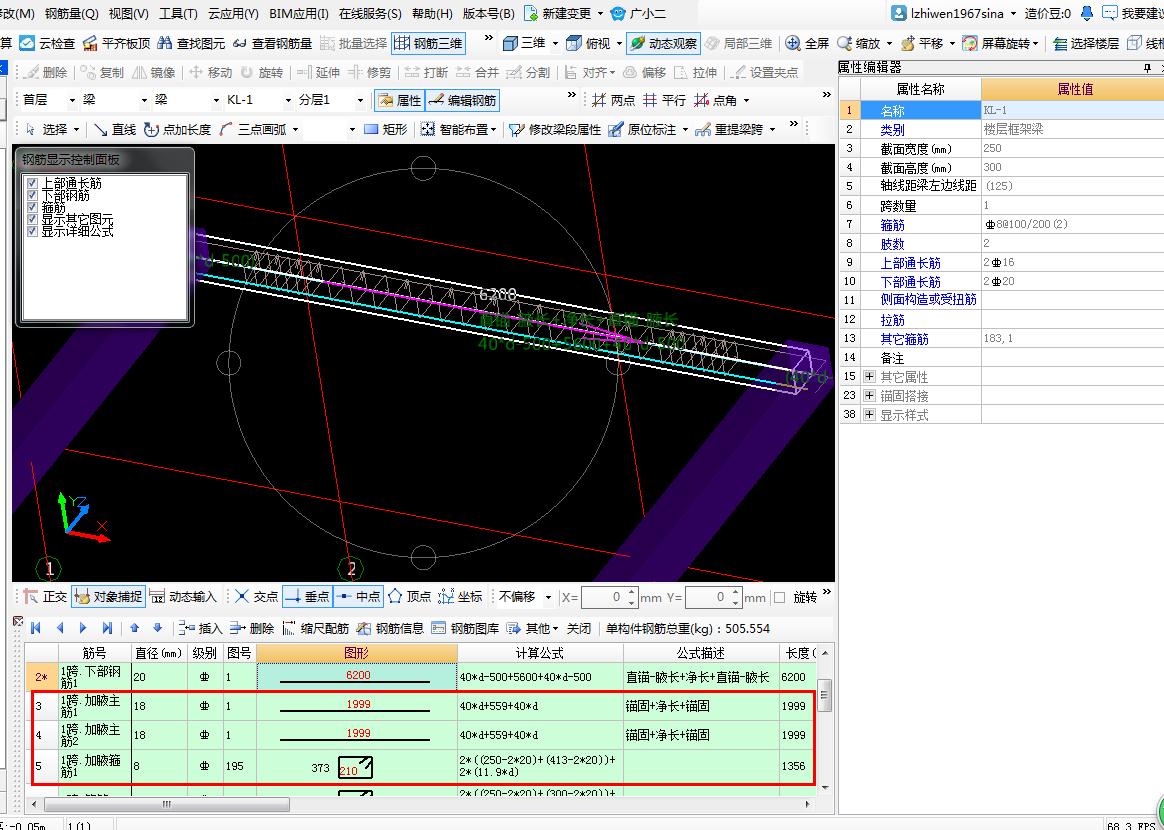
Task: Click the 镜像 mirror tool
Action: click(154, 72)
